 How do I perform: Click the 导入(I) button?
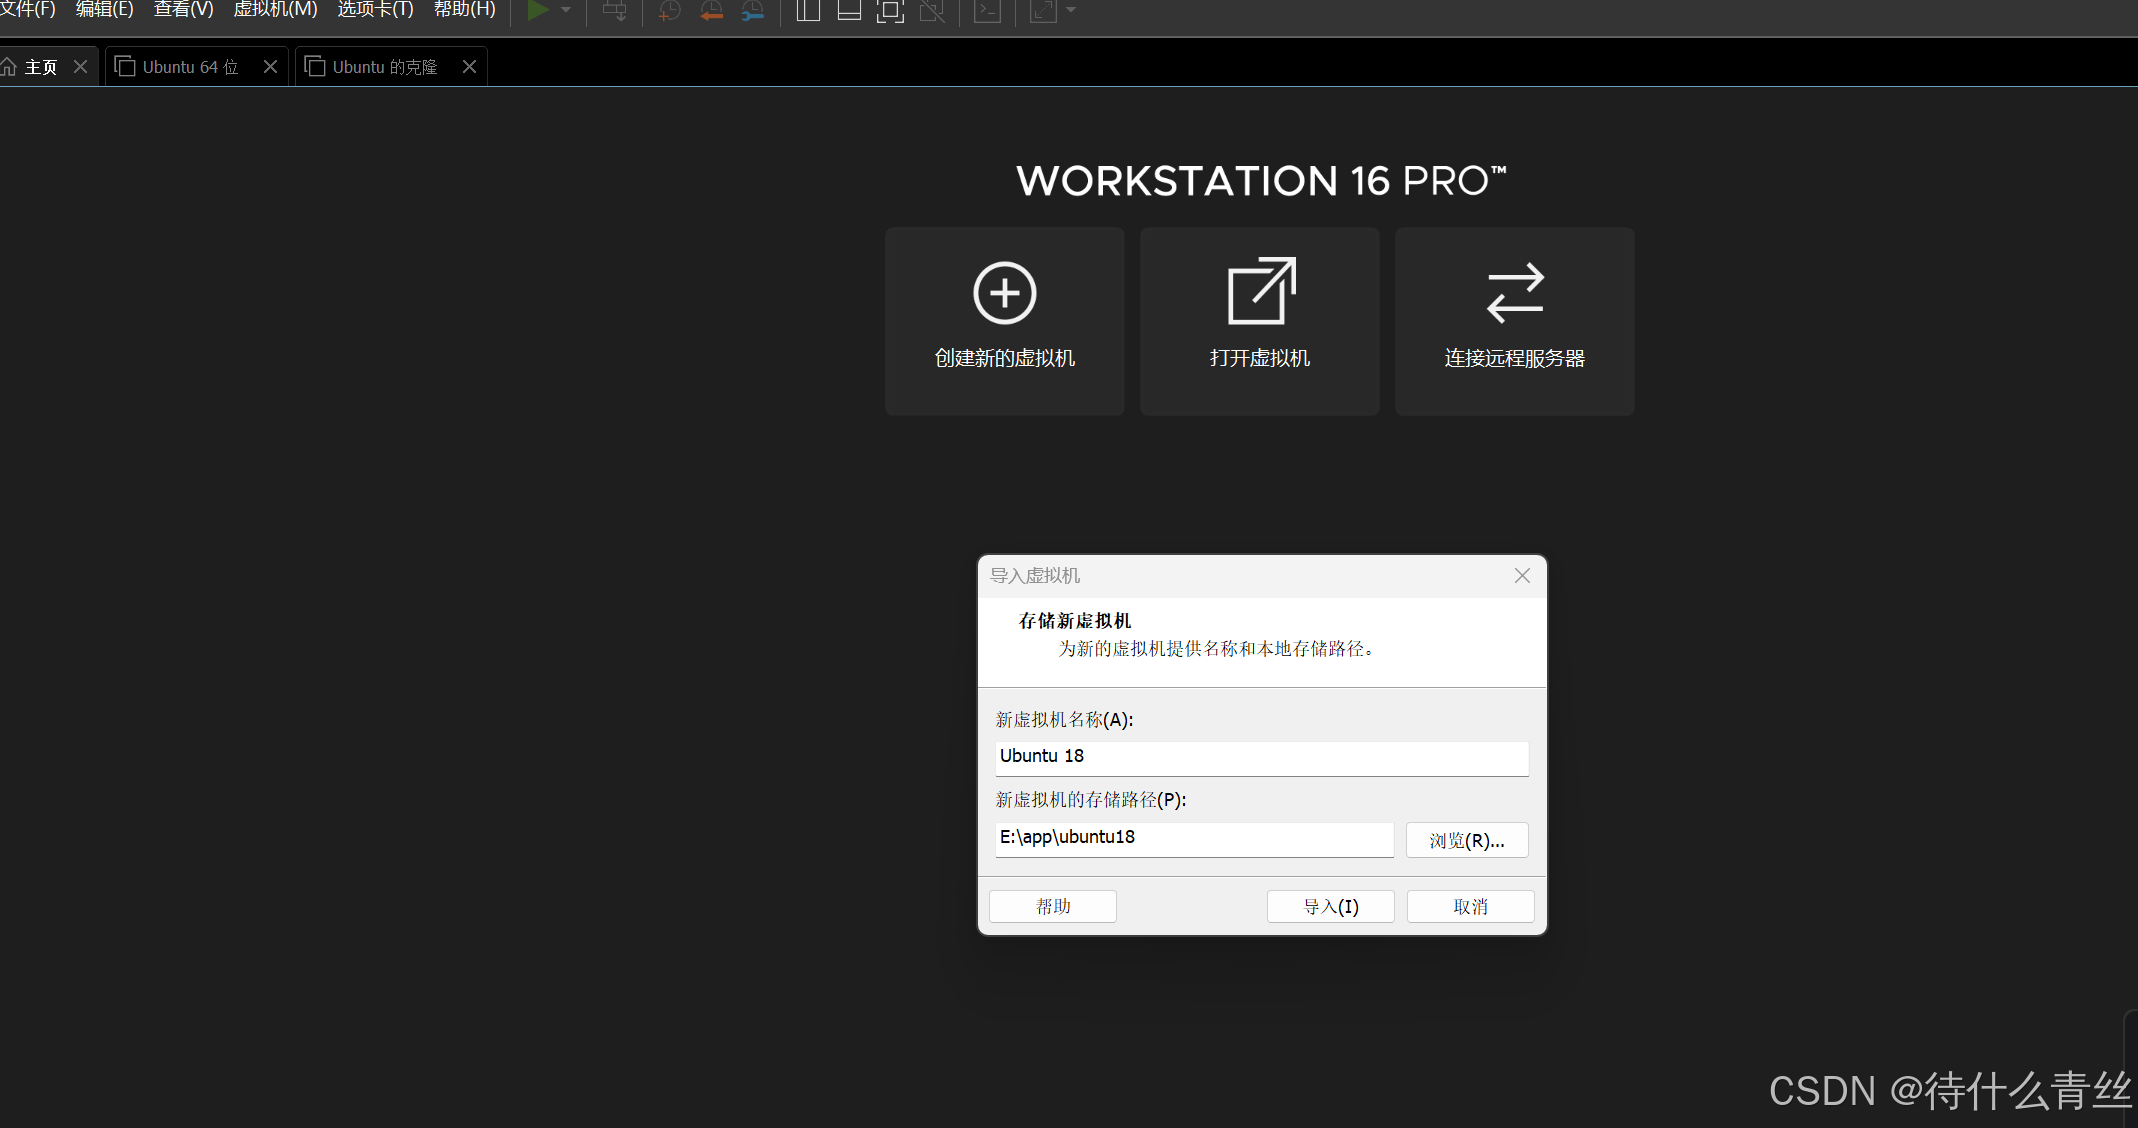pos(1330,907)
